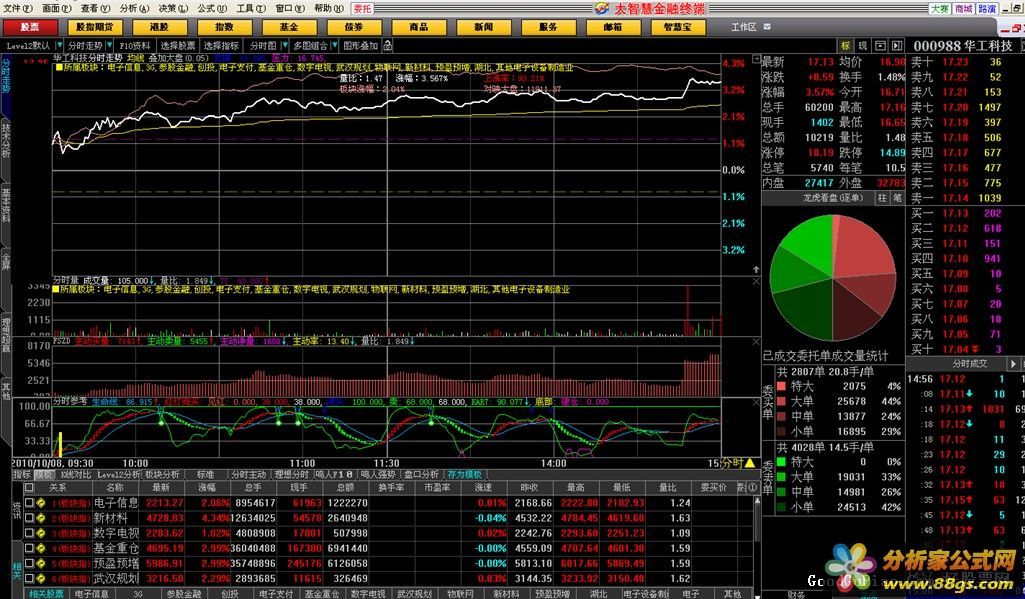Screen dimensions: 1025x599
Task: Switch to the 板块分析 tab
Action: click(x=162, y=474)
